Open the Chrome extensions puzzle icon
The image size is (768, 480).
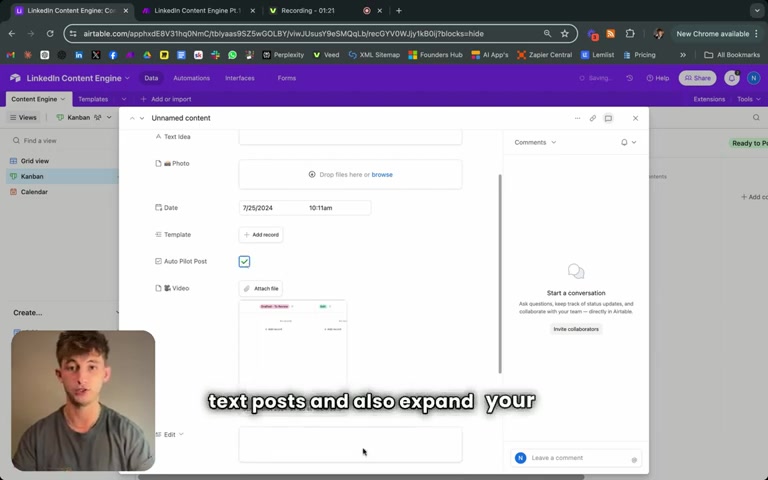click(630, 34)
